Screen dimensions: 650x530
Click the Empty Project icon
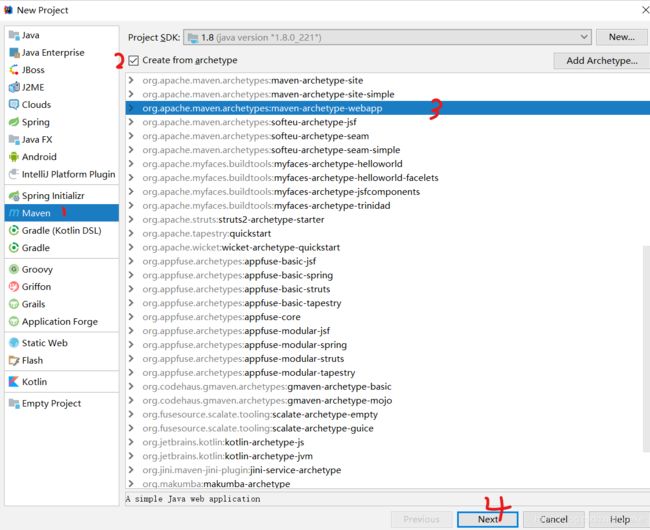tap(14, 403)
